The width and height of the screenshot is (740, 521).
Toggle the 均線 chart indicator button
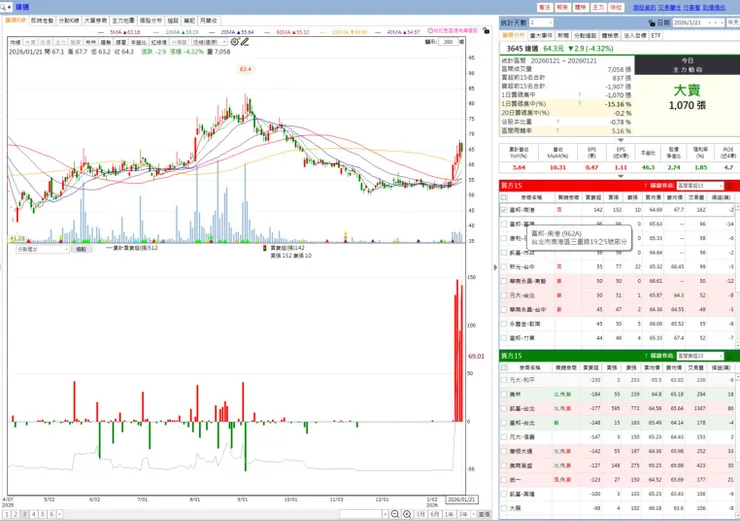[15, 42]
